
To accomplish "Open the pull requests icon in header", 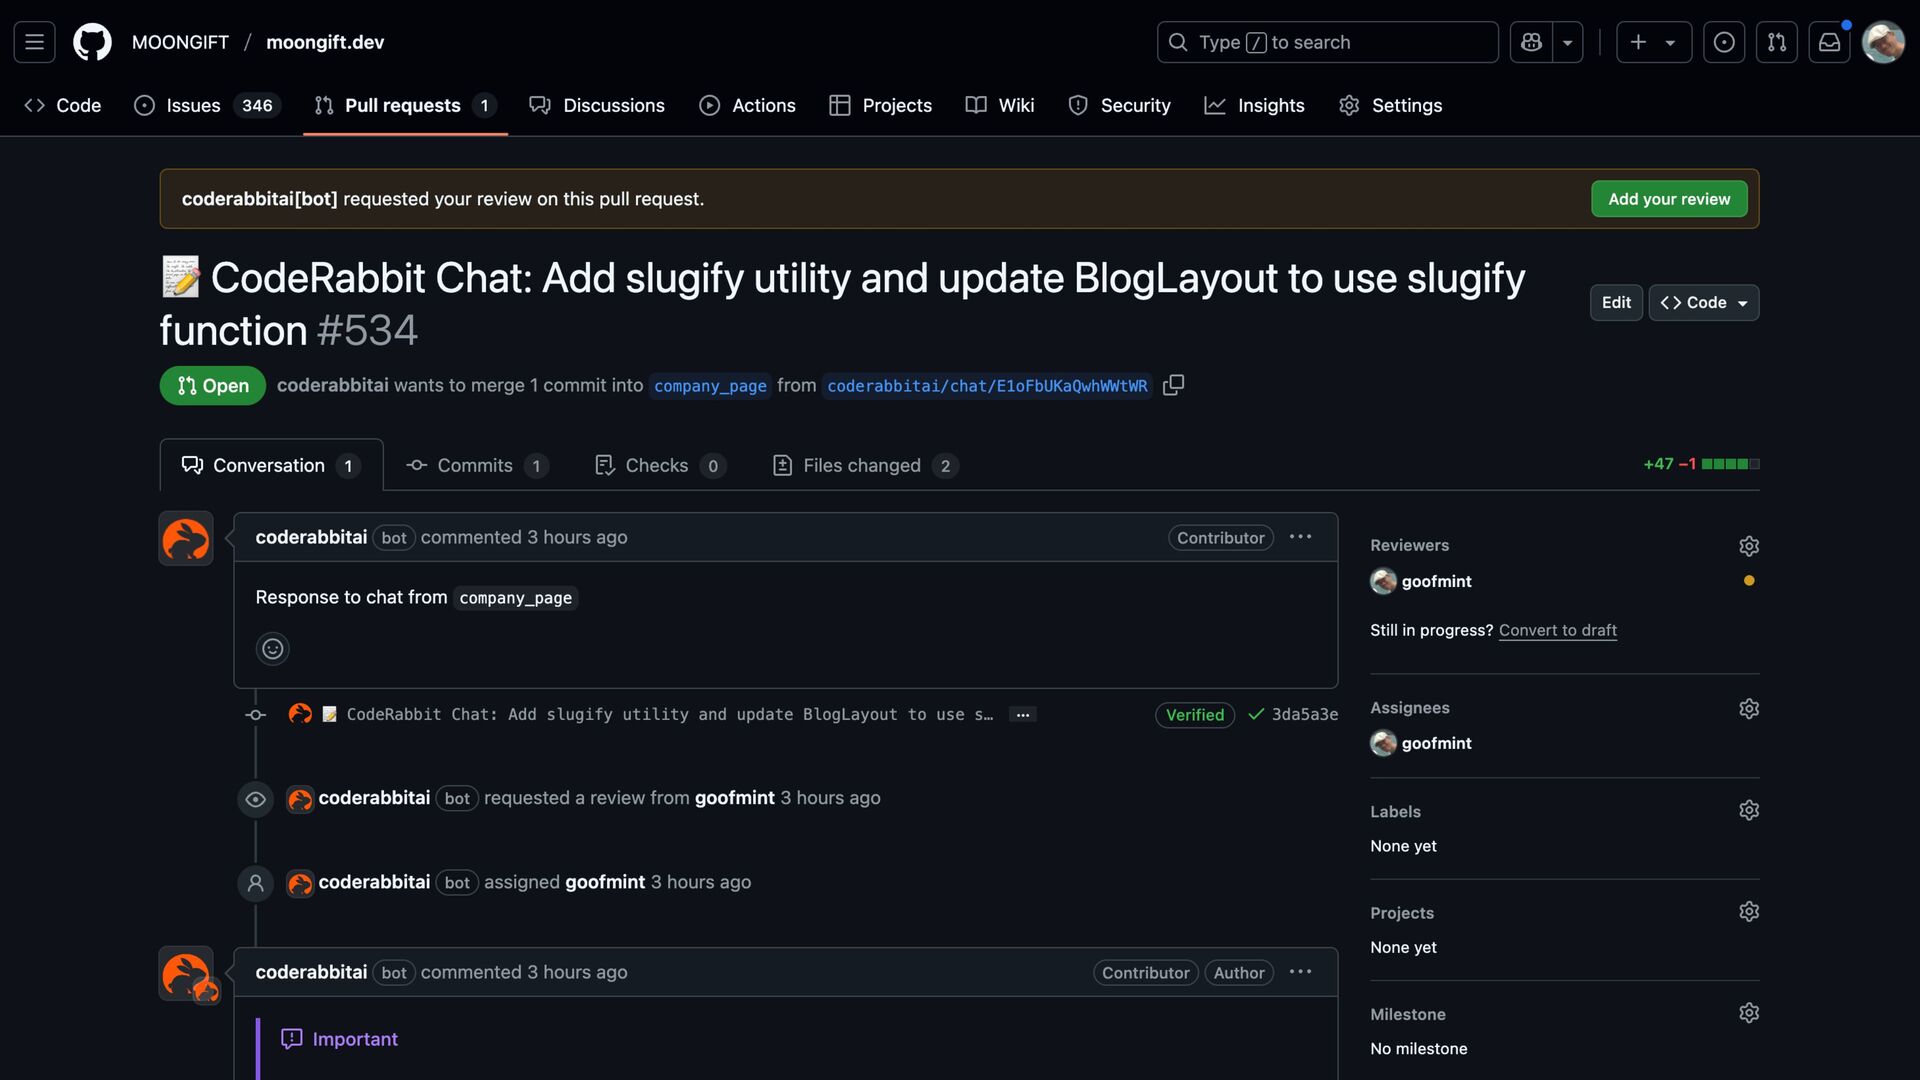I will pyautogui.click(x=1777, y=42).
